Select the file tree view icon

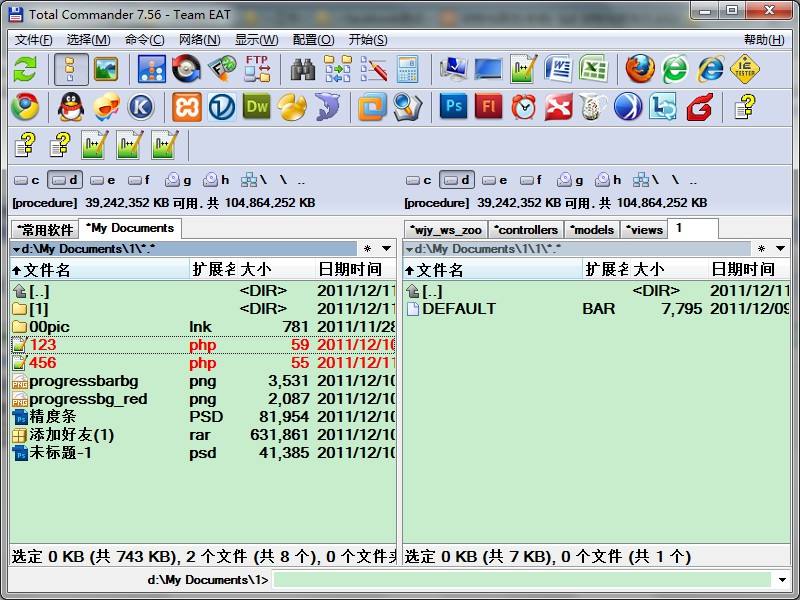pyautogui.click(x=71, y=69)
